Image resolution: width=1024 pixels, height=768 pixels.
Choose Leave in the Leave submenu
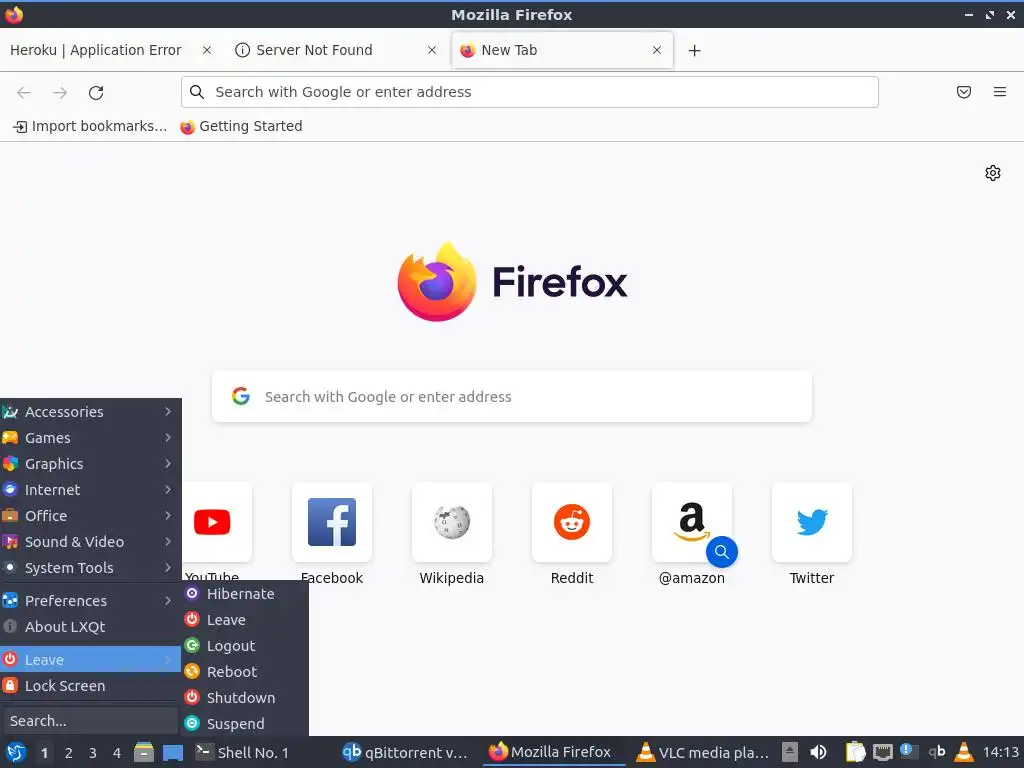click(245, 620)
